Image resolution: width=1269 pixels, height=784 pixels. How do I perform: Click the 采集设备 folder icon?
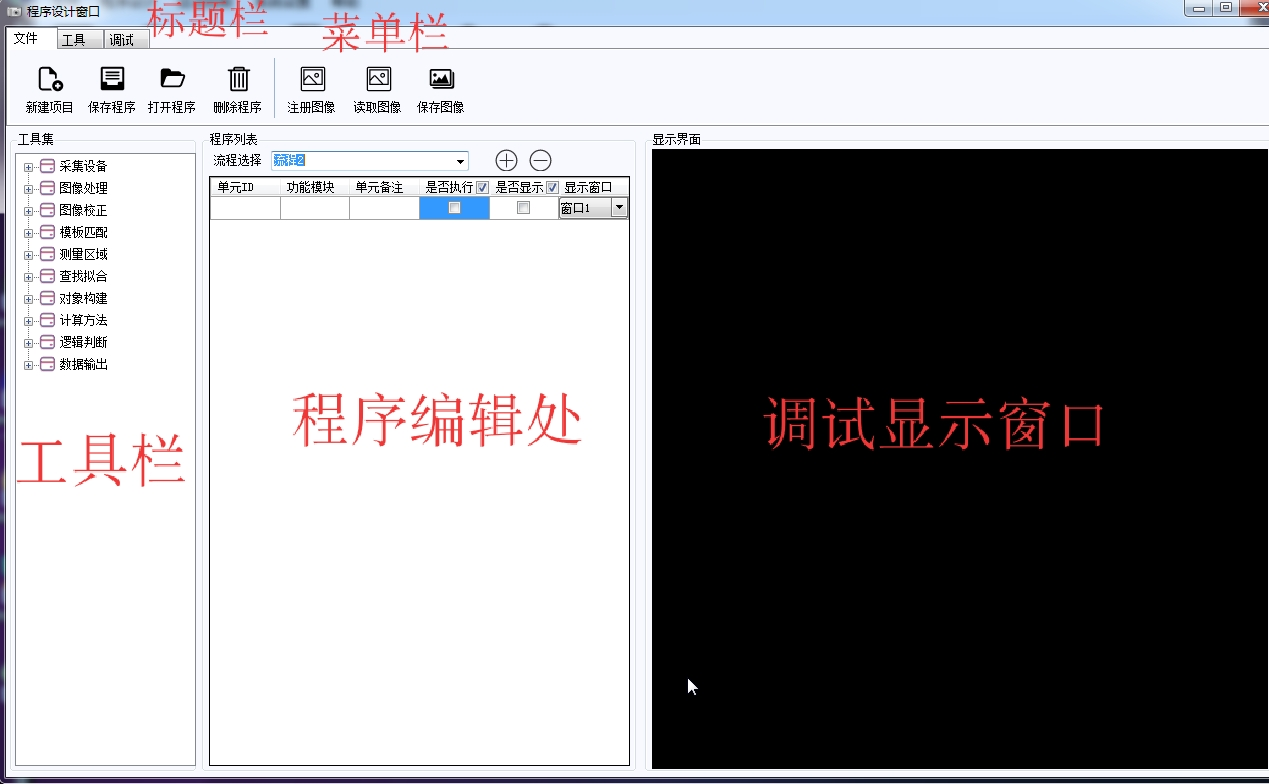pos(47,166)
